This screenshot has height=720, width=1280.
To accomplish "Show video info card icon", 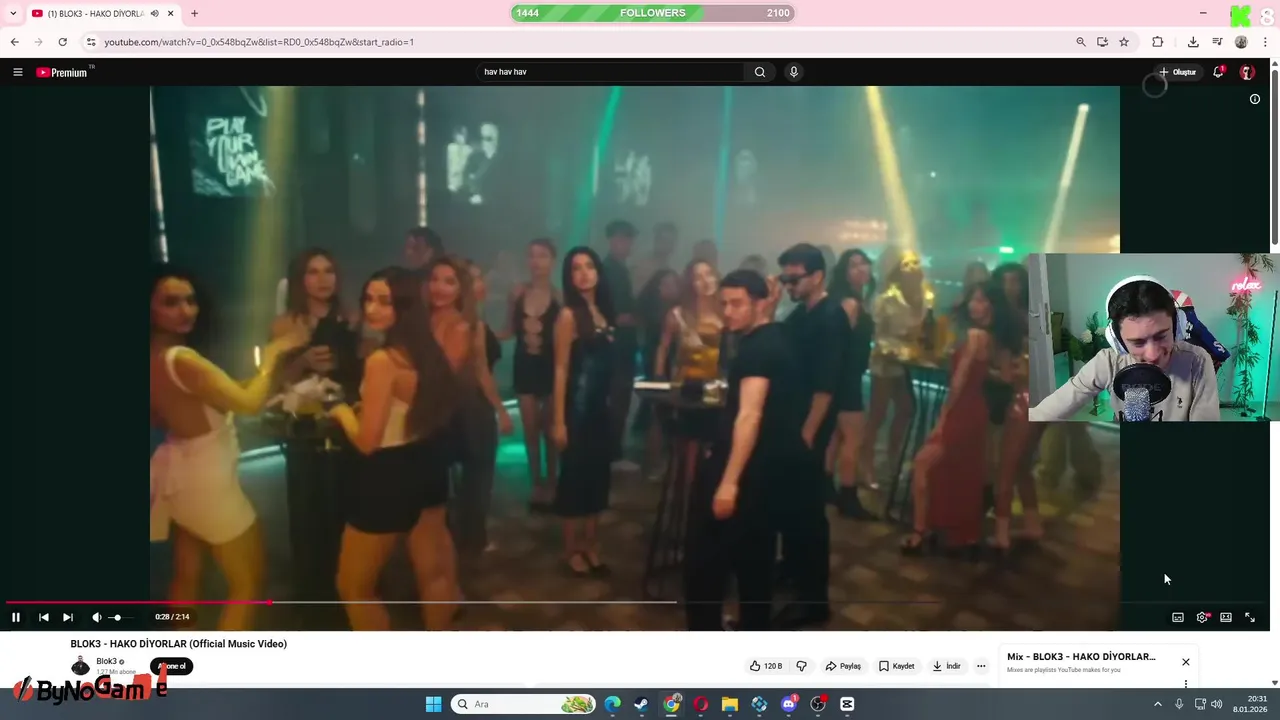I will coord(1255,99).
